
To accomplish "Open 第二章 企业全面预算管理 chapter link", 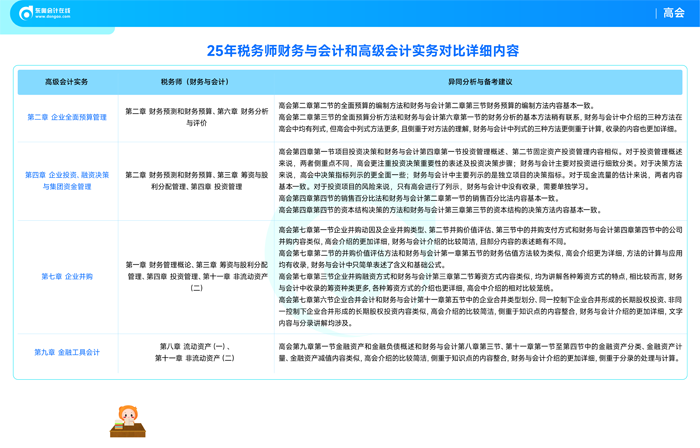I will click(67, 117).
